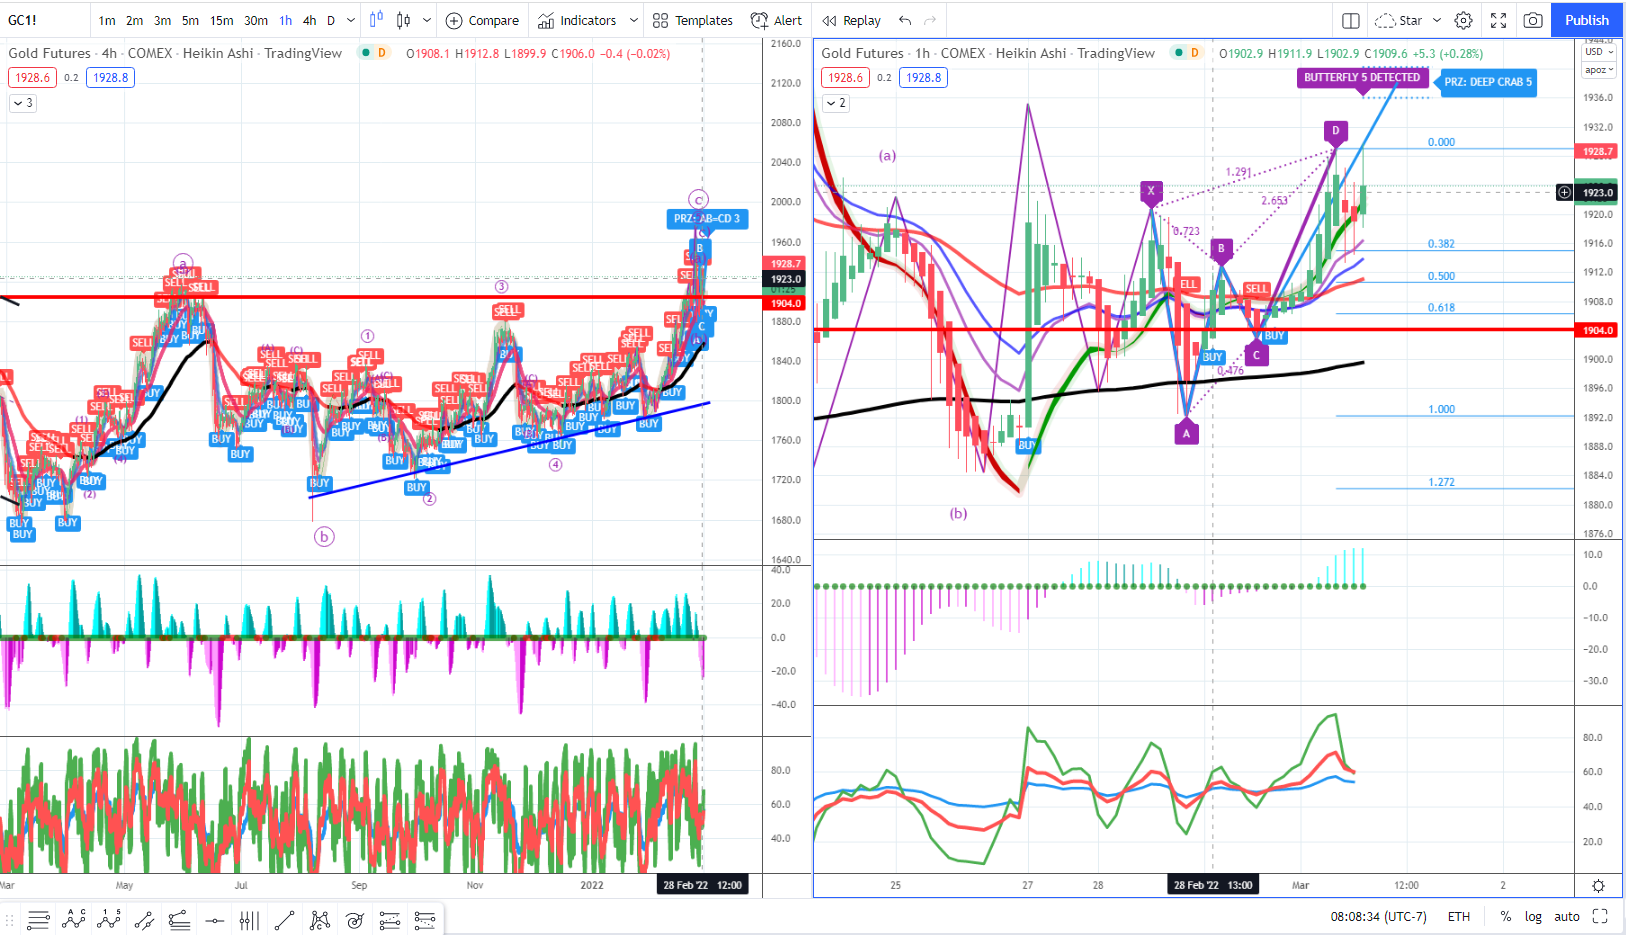Undo the last action
The image size is (1626, 935).
[x=905, y=20]
